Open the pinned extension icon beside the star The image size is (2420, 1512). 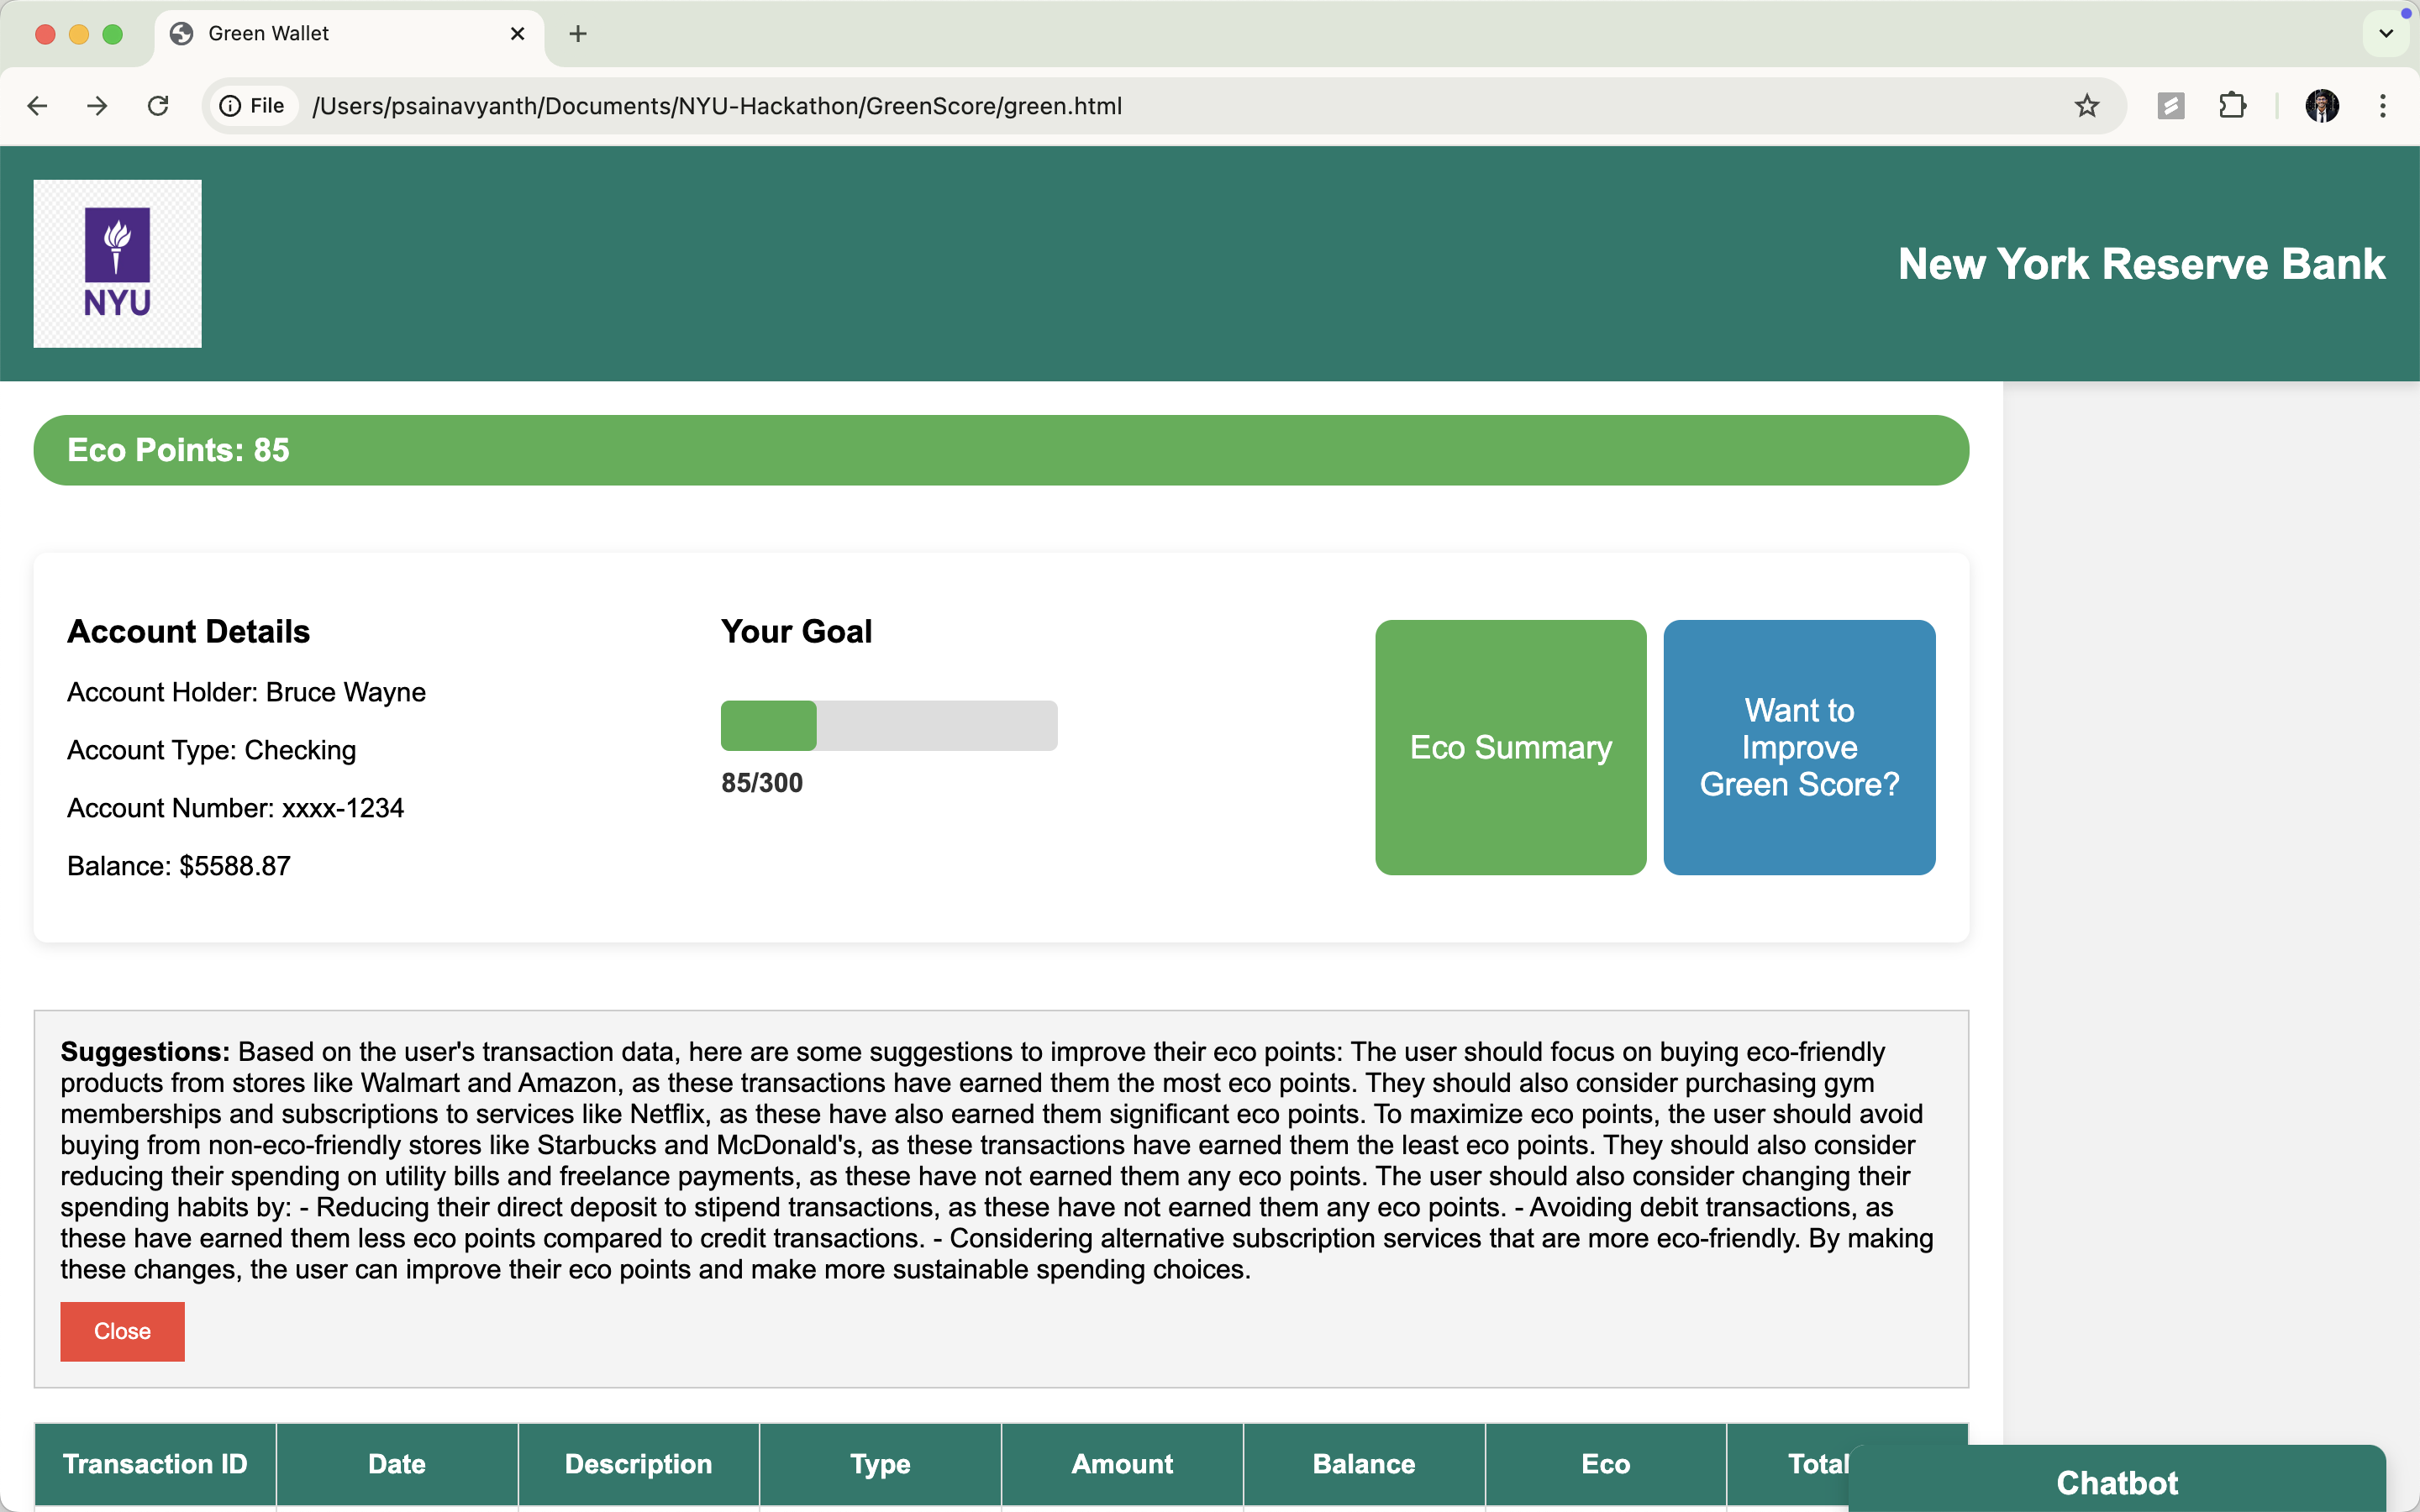[x=2170, y=106]
